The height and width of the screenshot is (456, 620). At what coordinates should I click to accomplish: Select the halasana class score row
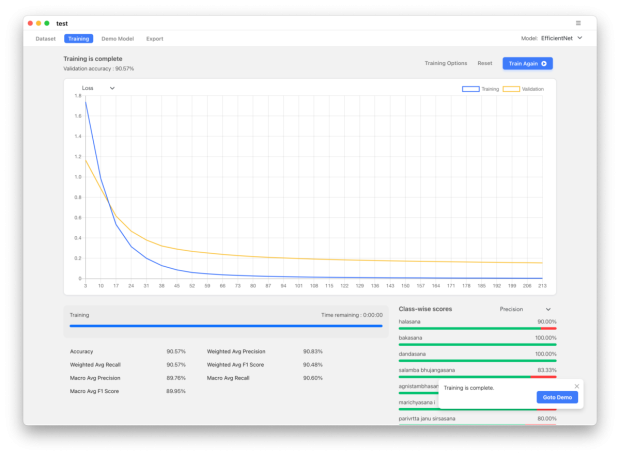(477, 324)
